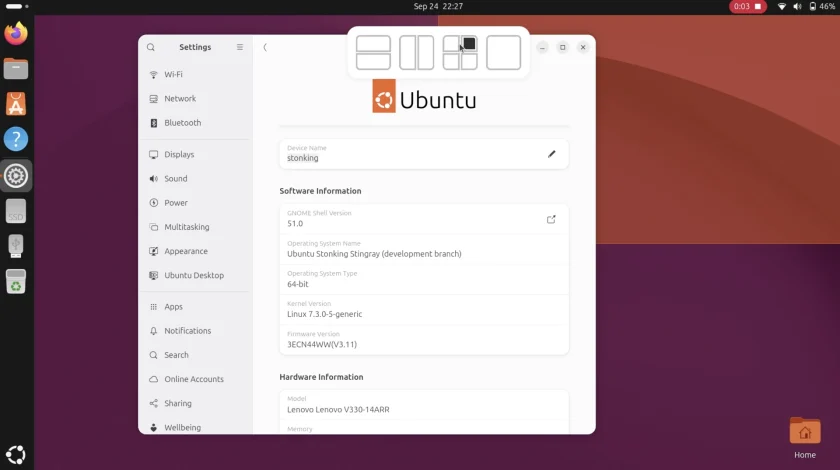Image resolution: width=840 pixels, height=470 pixels.
Task: Choose the top-right quarter tile
Action: [x=469, y=44]
